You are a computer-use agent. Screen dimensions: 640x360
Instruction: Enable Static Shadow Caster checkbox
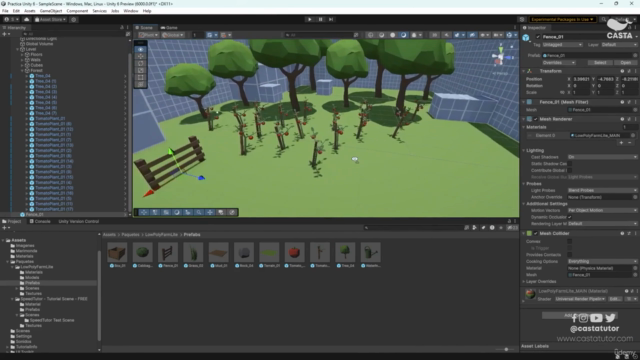pos(569,164)
